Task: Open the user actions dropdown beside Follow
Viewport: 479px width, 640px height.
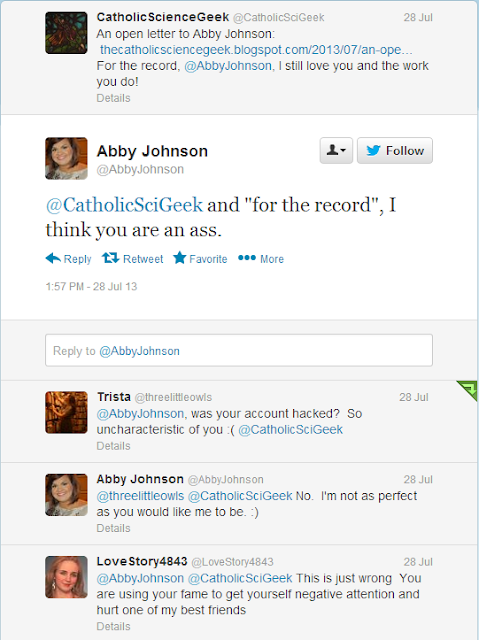Action: (336, 151)
